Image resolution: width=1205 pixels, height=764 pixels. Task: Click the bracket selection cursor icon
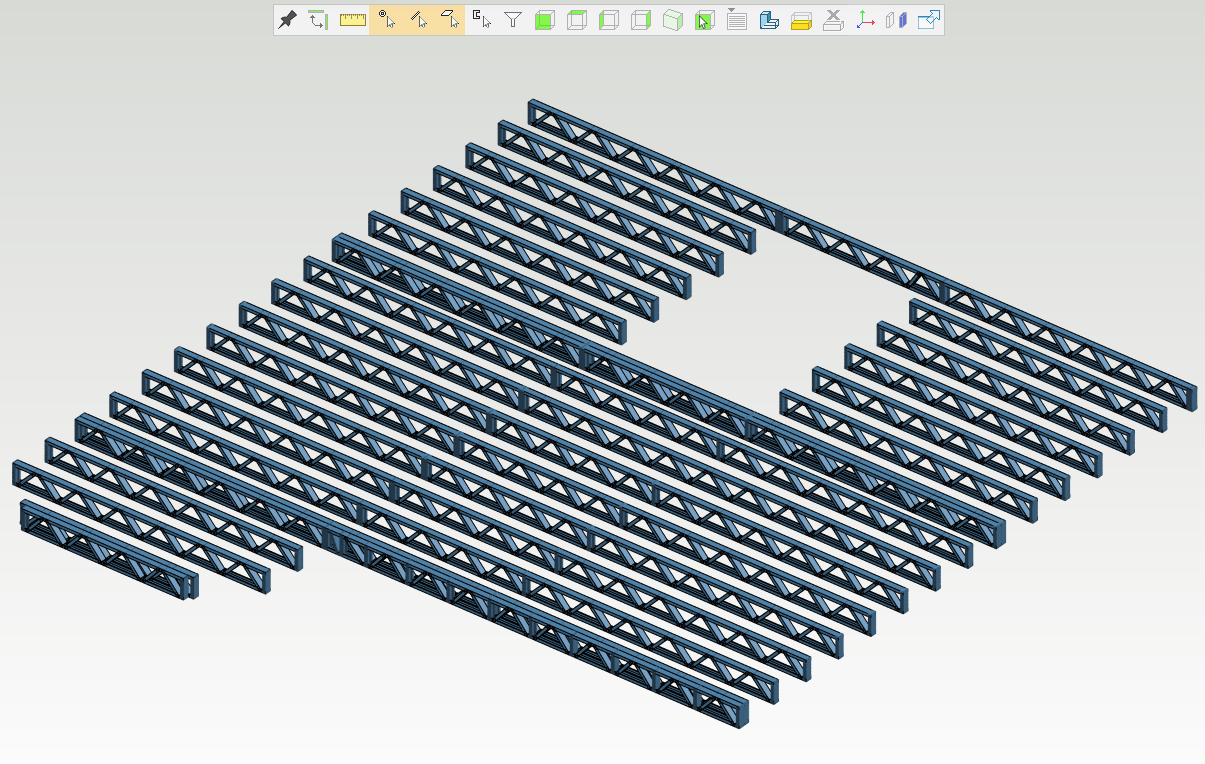pyautogui.click(x=481, y=20)
